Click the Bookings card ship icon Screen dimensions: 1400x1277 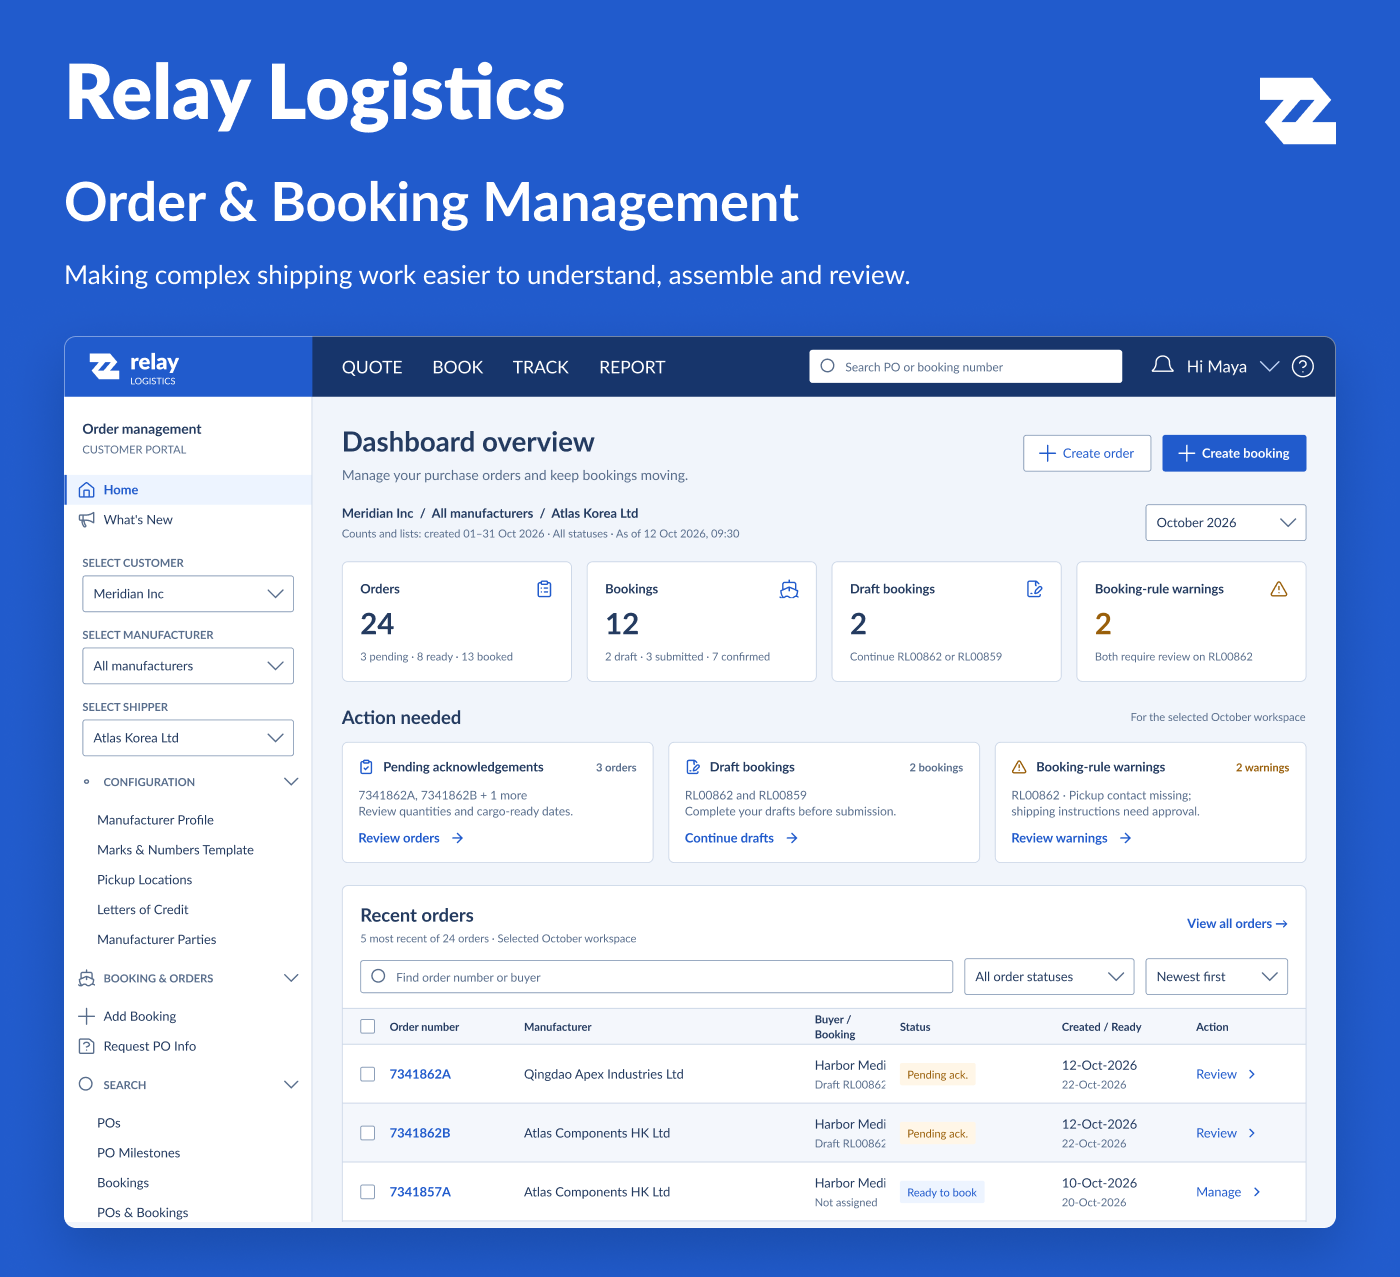pos(789,589)
